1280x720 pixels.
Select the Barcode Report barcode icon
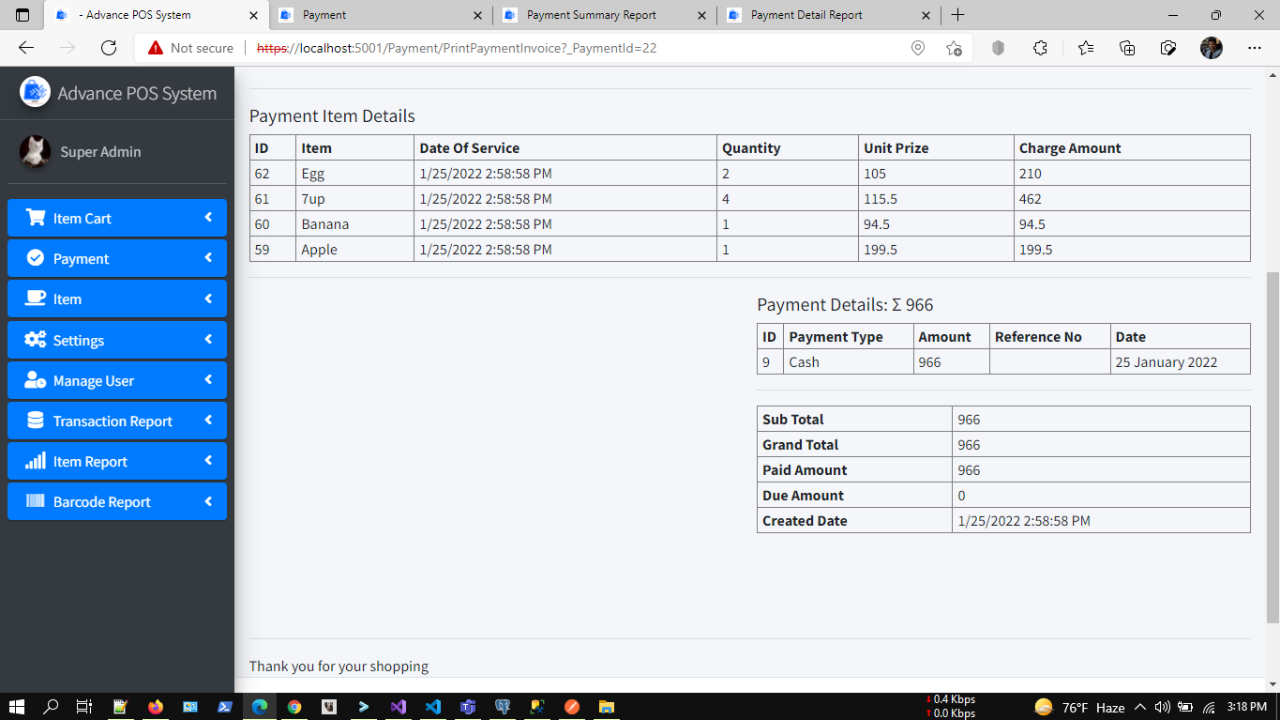click(x=34, y=501)
